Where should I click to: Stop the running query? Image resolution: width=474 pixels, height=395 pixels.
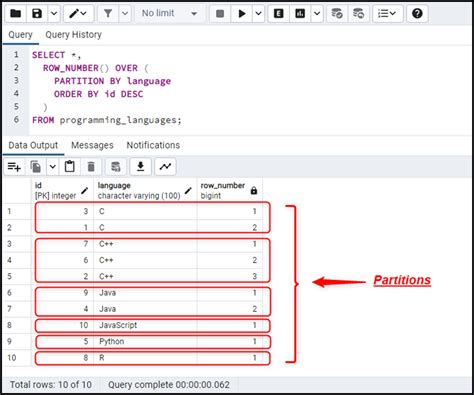220,14
